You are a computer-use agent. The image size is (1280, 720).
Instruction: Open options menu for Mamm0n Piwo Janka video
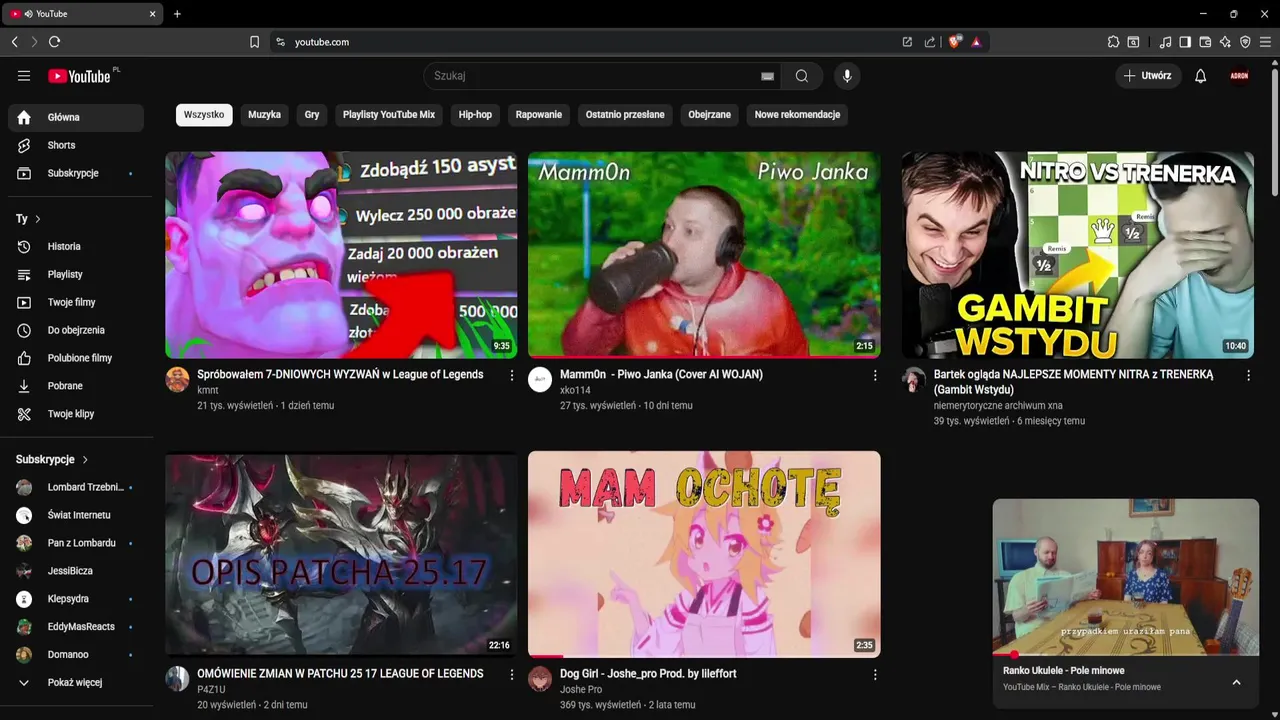(x=875, y=375)
